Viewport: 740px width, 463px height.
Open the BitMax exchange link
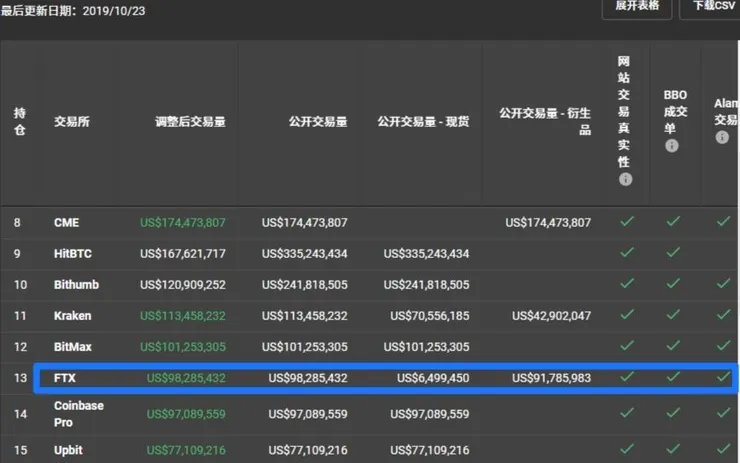click(73, 347)
